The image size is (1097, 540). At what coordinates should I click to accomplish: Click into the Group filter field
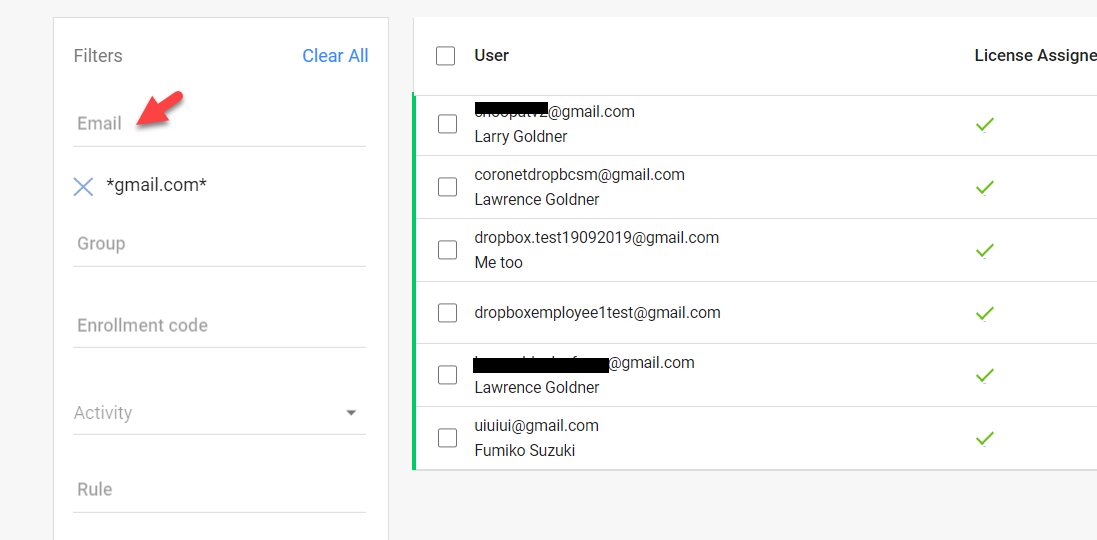(219, 243)
